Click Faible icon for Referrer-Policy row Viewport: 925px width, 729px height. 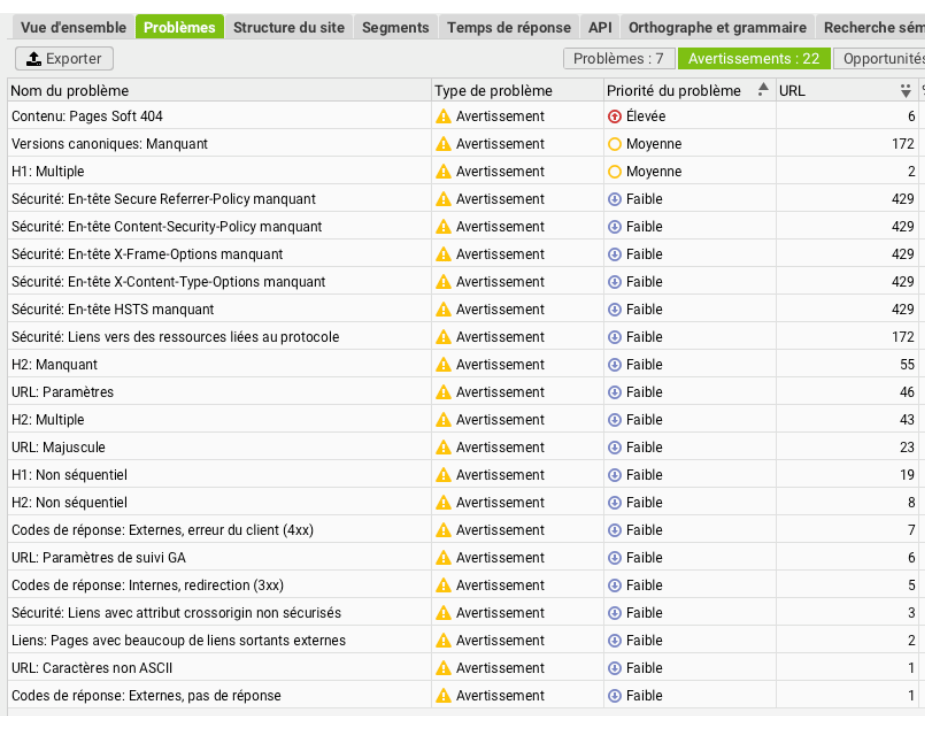(614, 199)
